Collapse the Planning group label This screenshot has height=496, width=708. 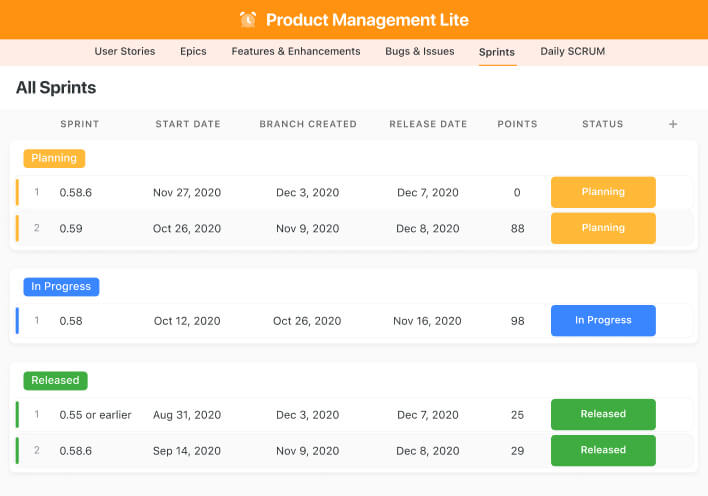[54, 158]
